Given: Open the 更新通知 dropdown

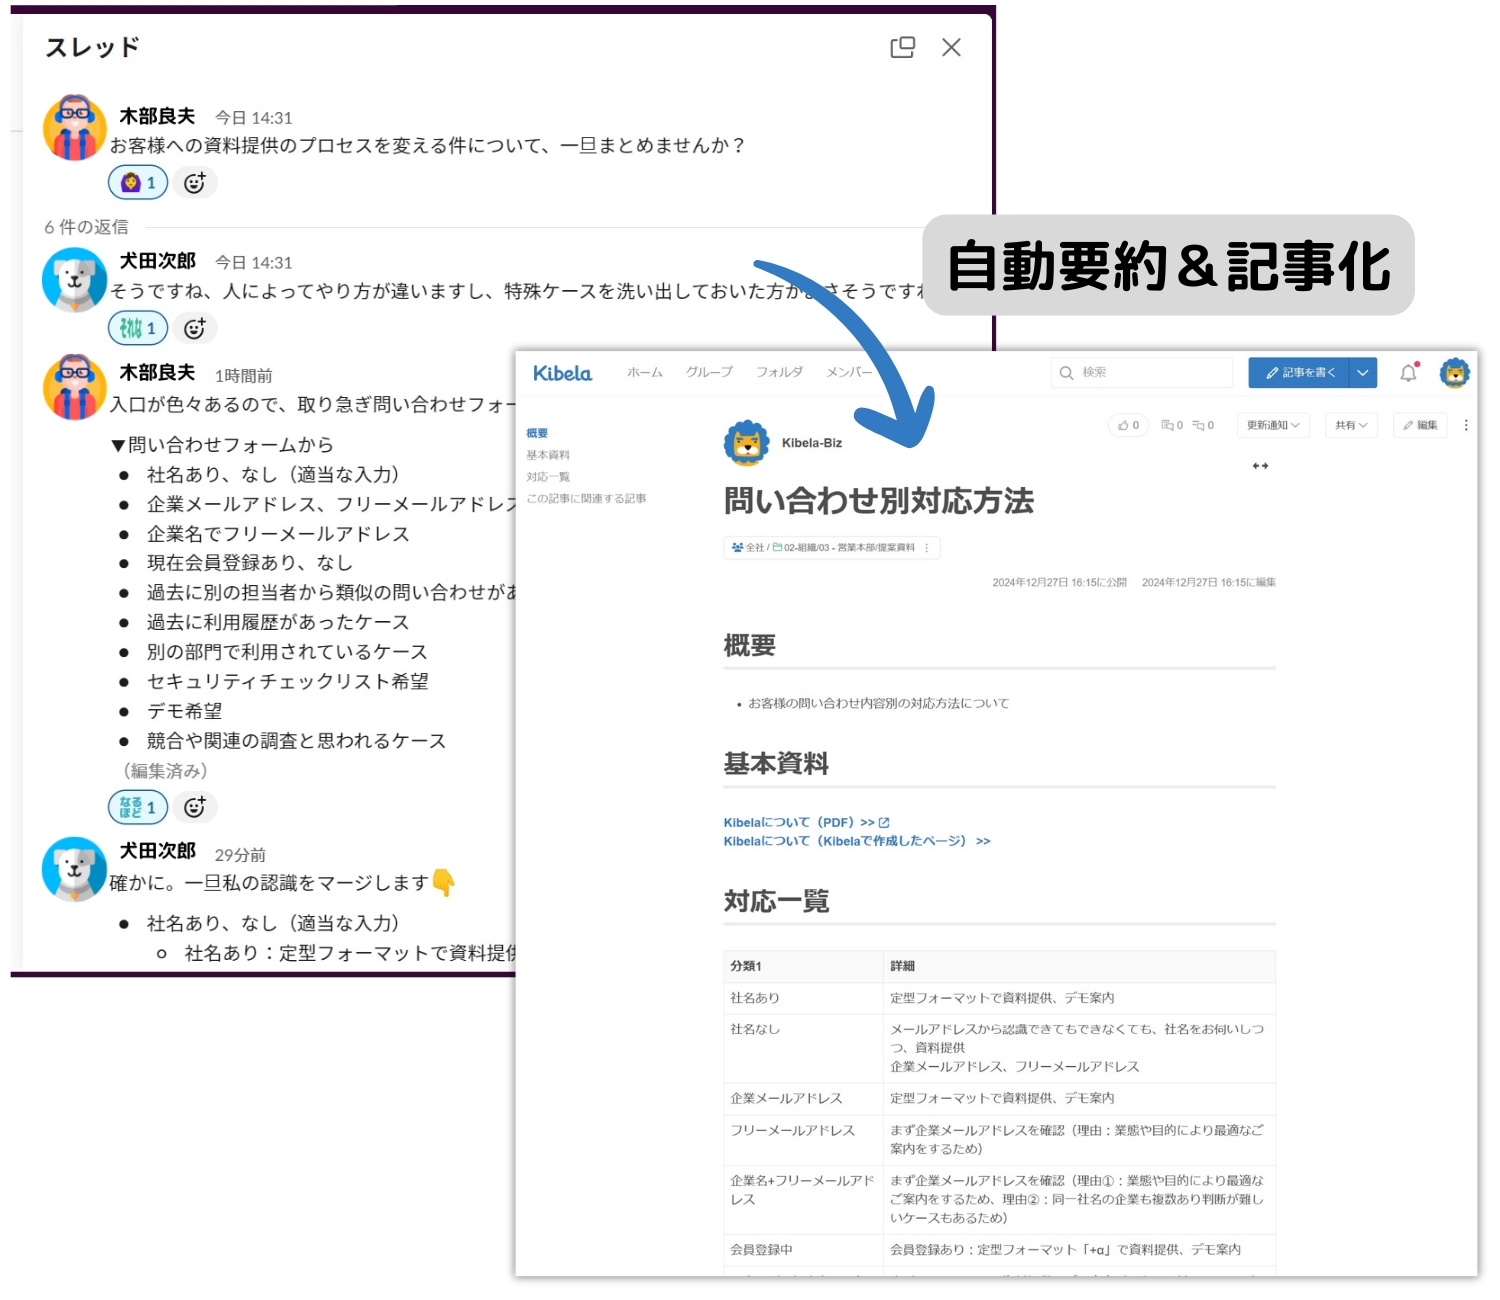Looking at the screenshot, I should click(1273, 425).
